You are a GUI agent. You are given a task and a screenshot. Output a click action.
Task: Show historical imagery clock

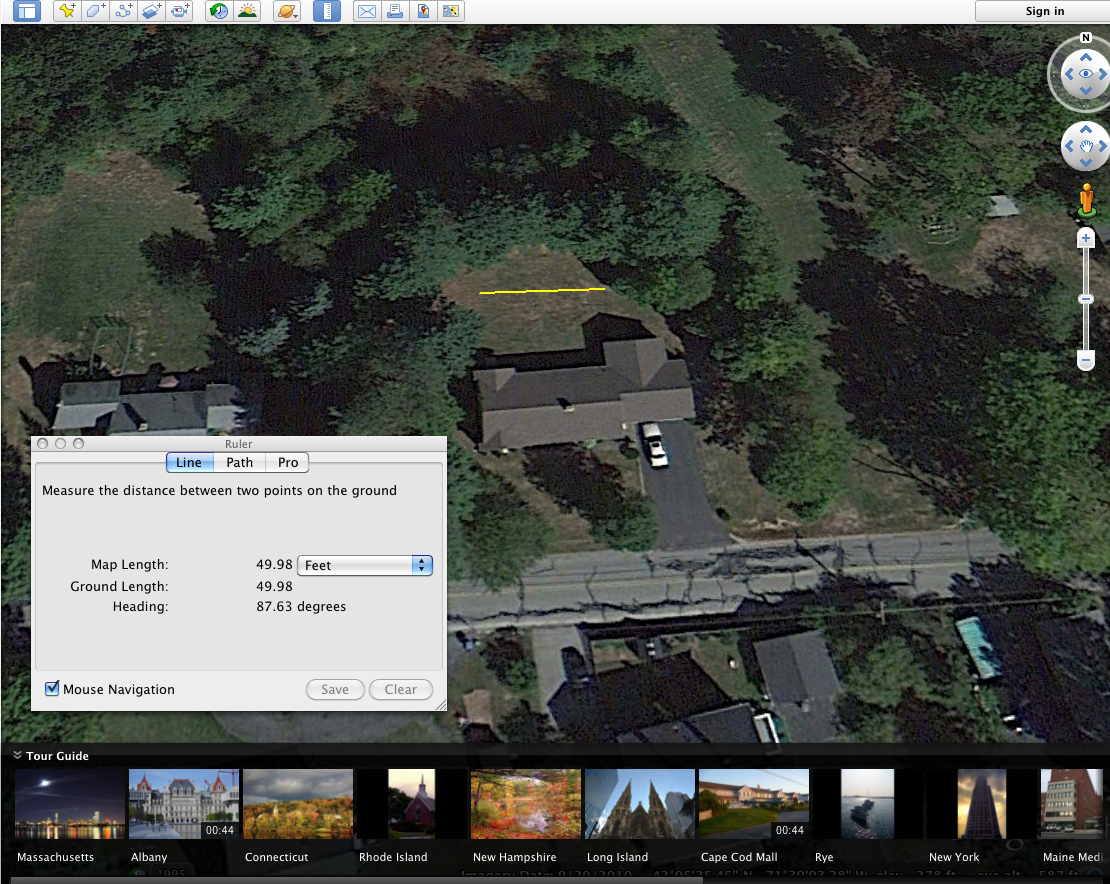tap(219, 11)
